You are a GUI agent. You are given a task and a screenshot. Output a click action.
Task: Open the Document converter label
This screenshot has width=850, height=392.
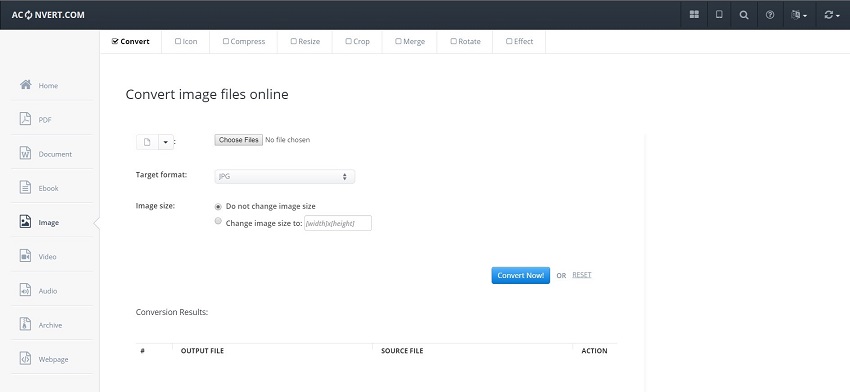(x=55, y=154)
